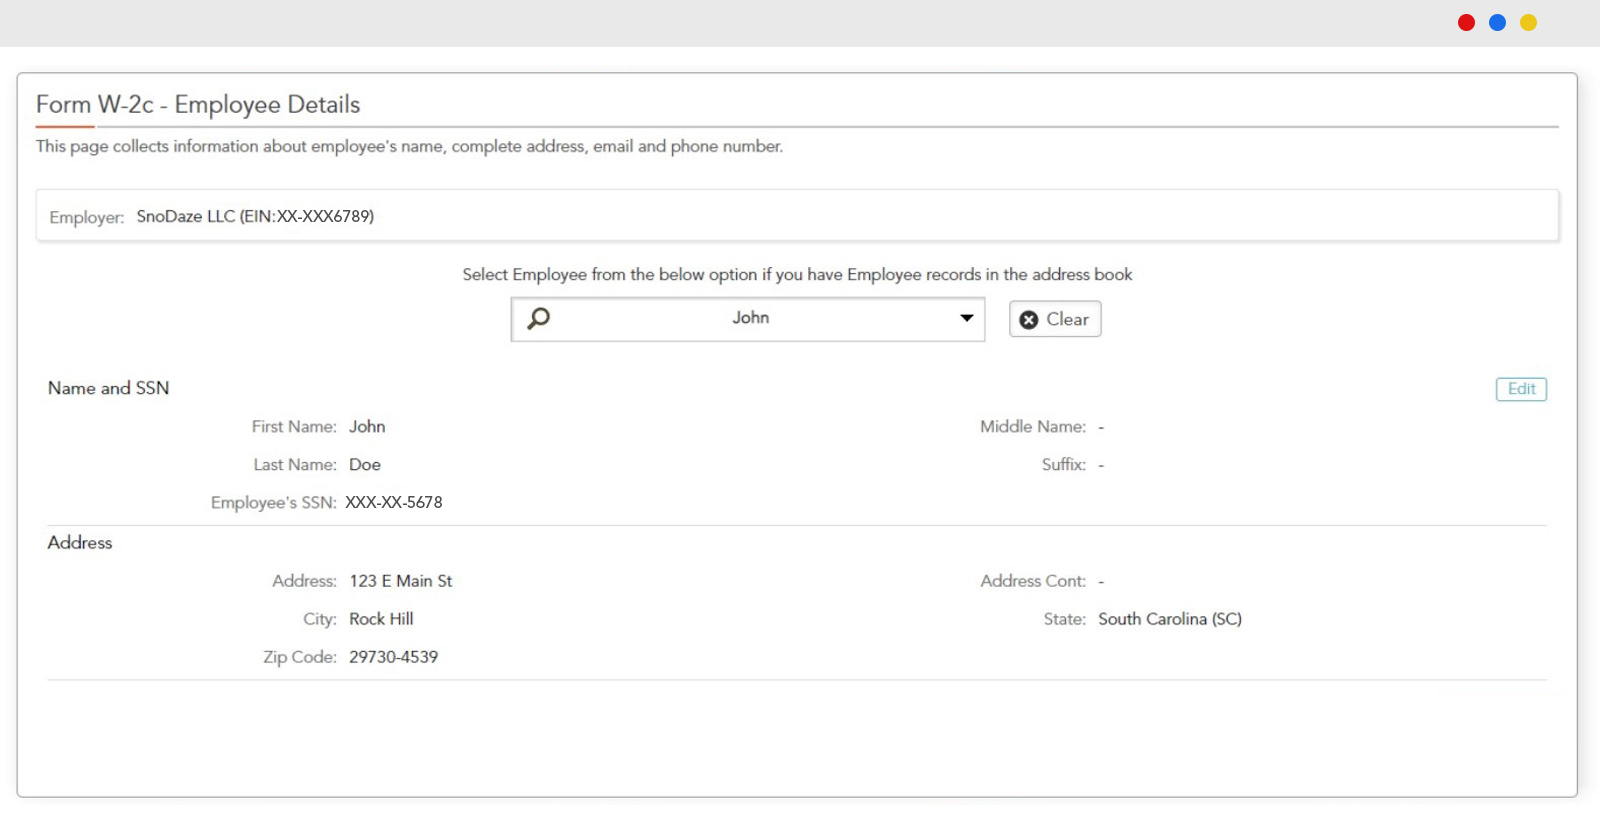1600x833 pixels.
Task: Select the First Name value John
Action: [367, 427]
